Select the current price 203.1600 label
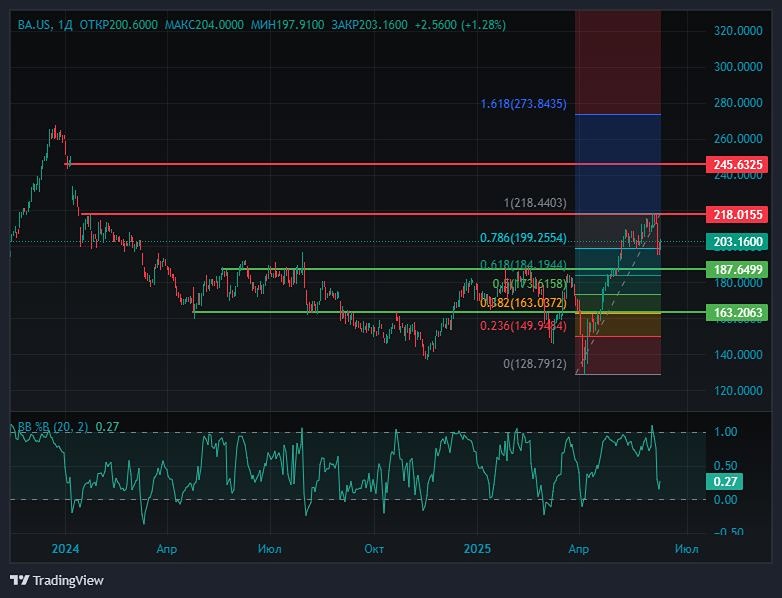The width and height of the screenshot is (782, 598). 738,241
